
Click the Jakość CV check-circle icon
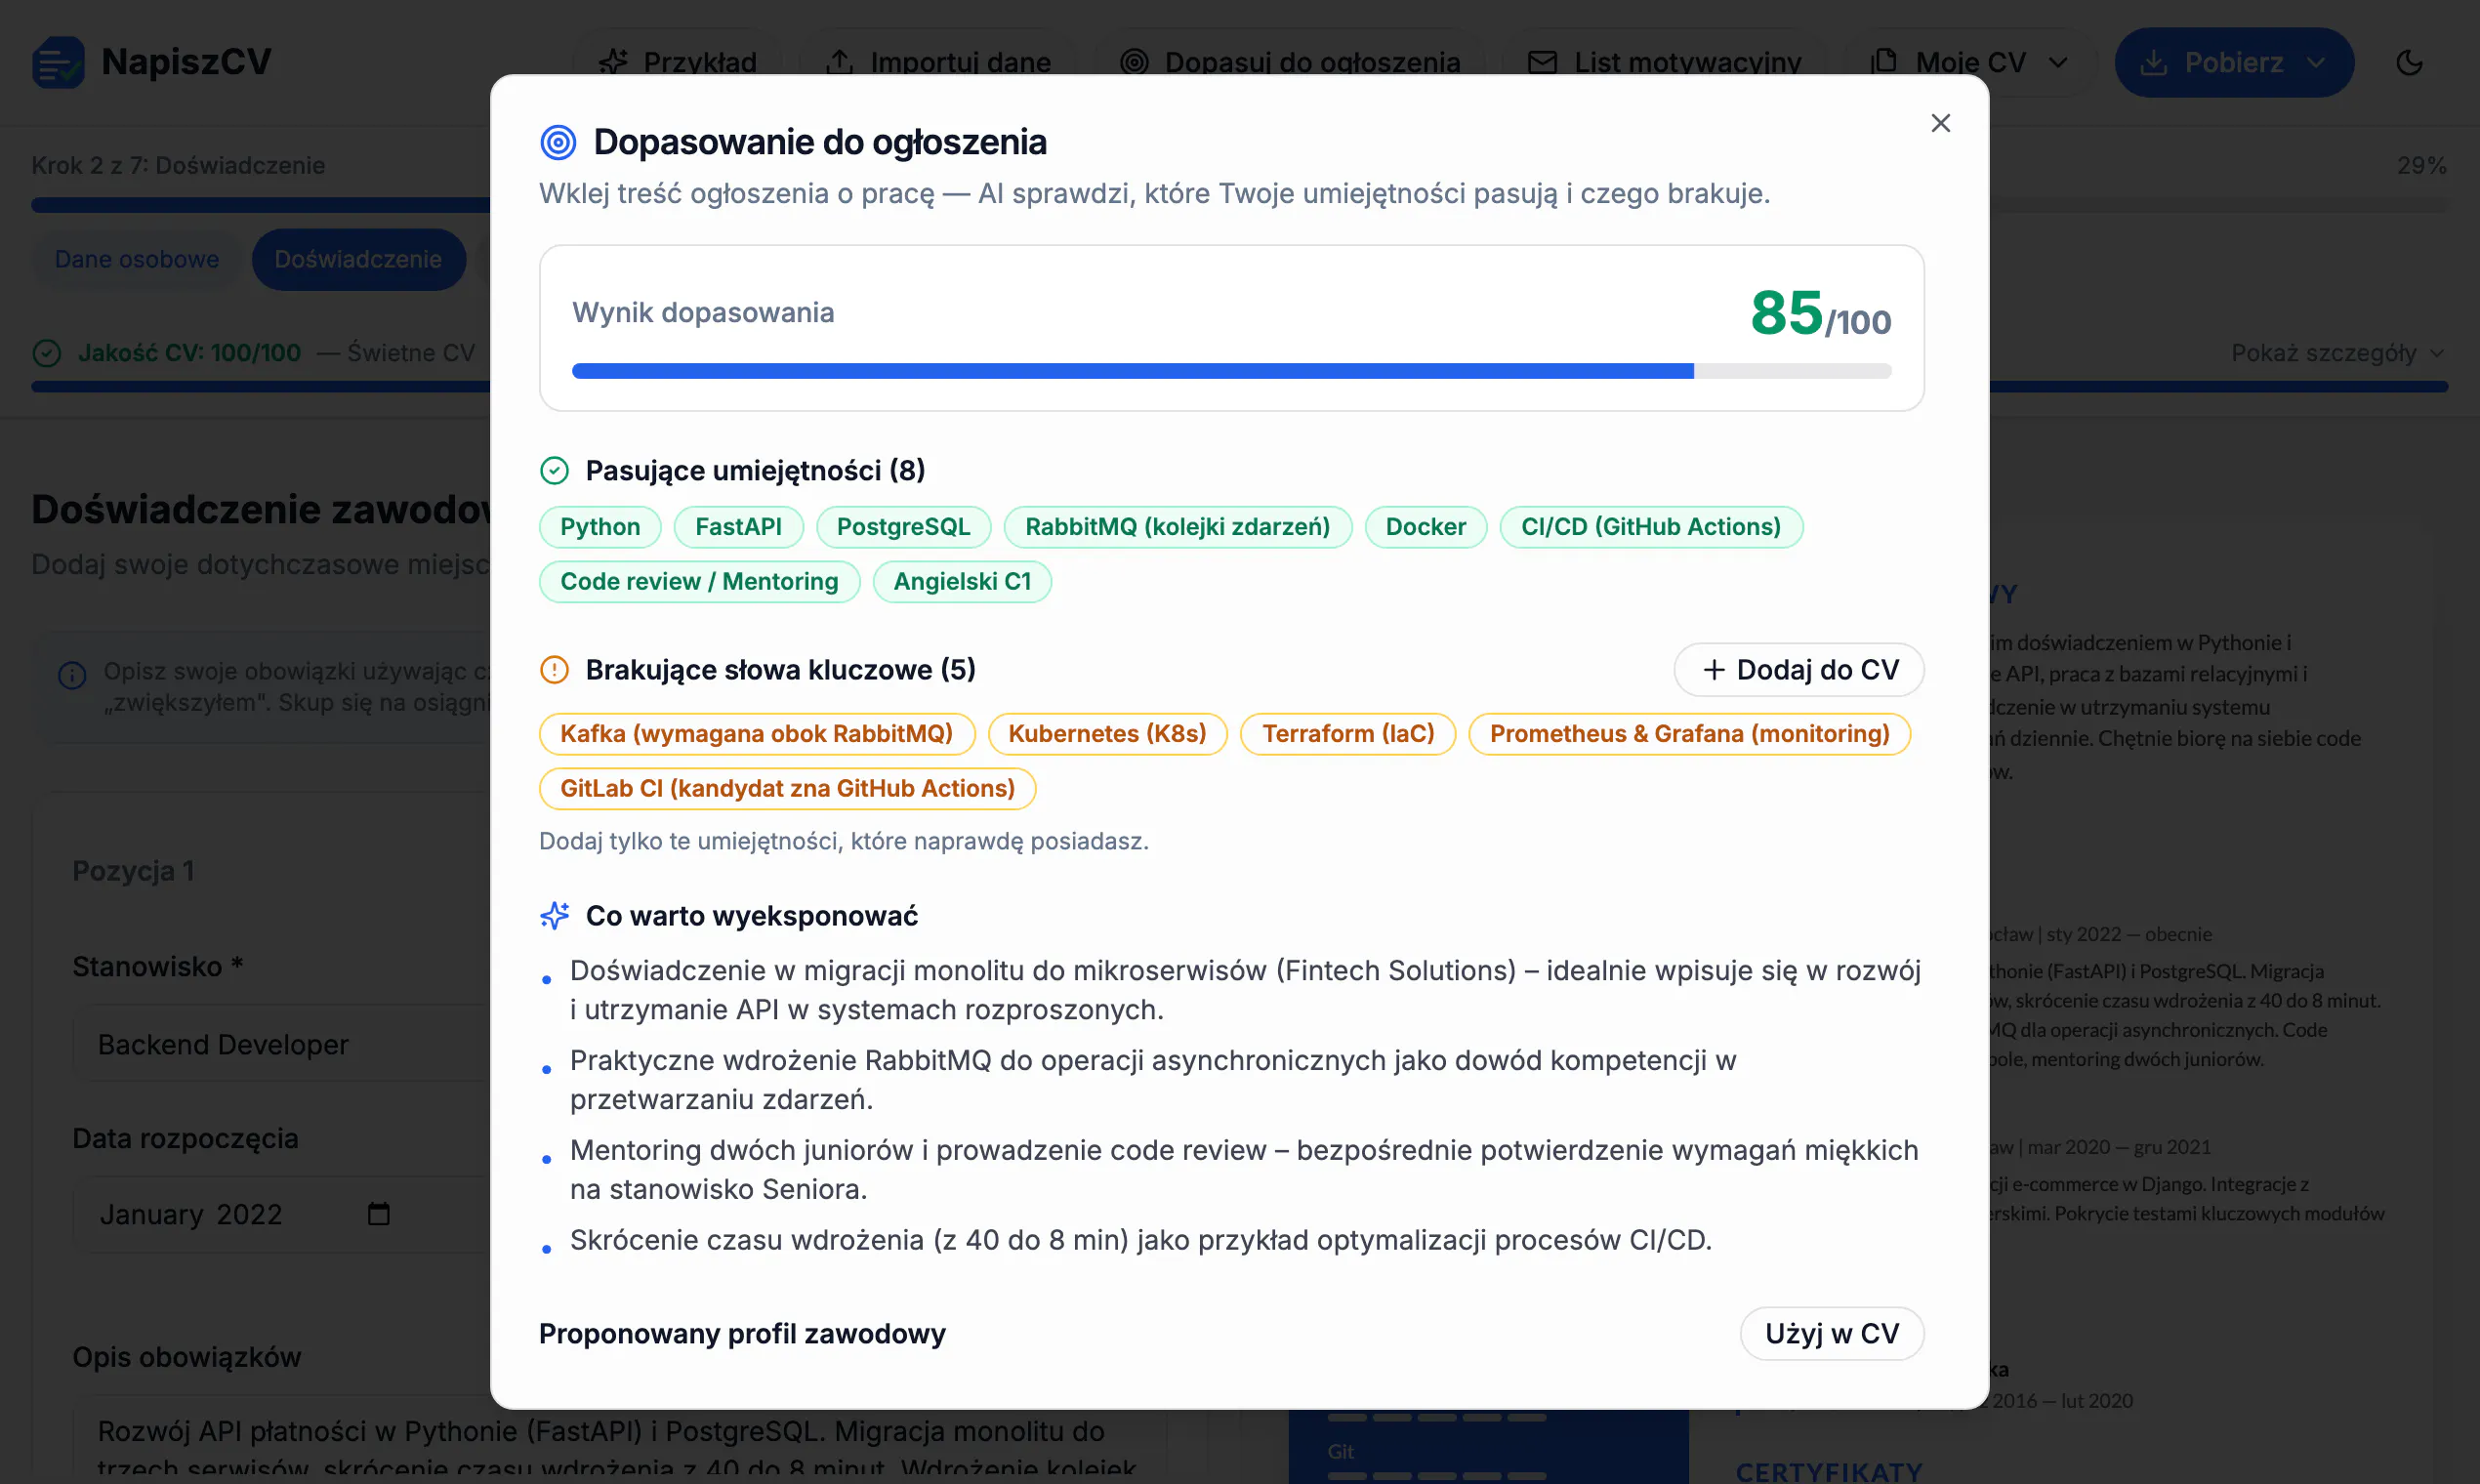coord(47,353)
